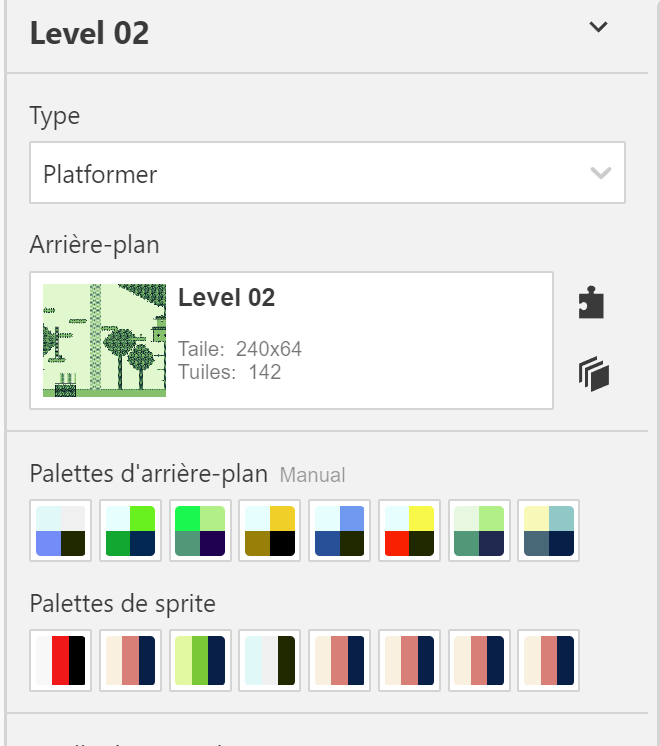Click the Level 02 scene title
The width and height of the screenshot is (660, 746).
point(89,33)
